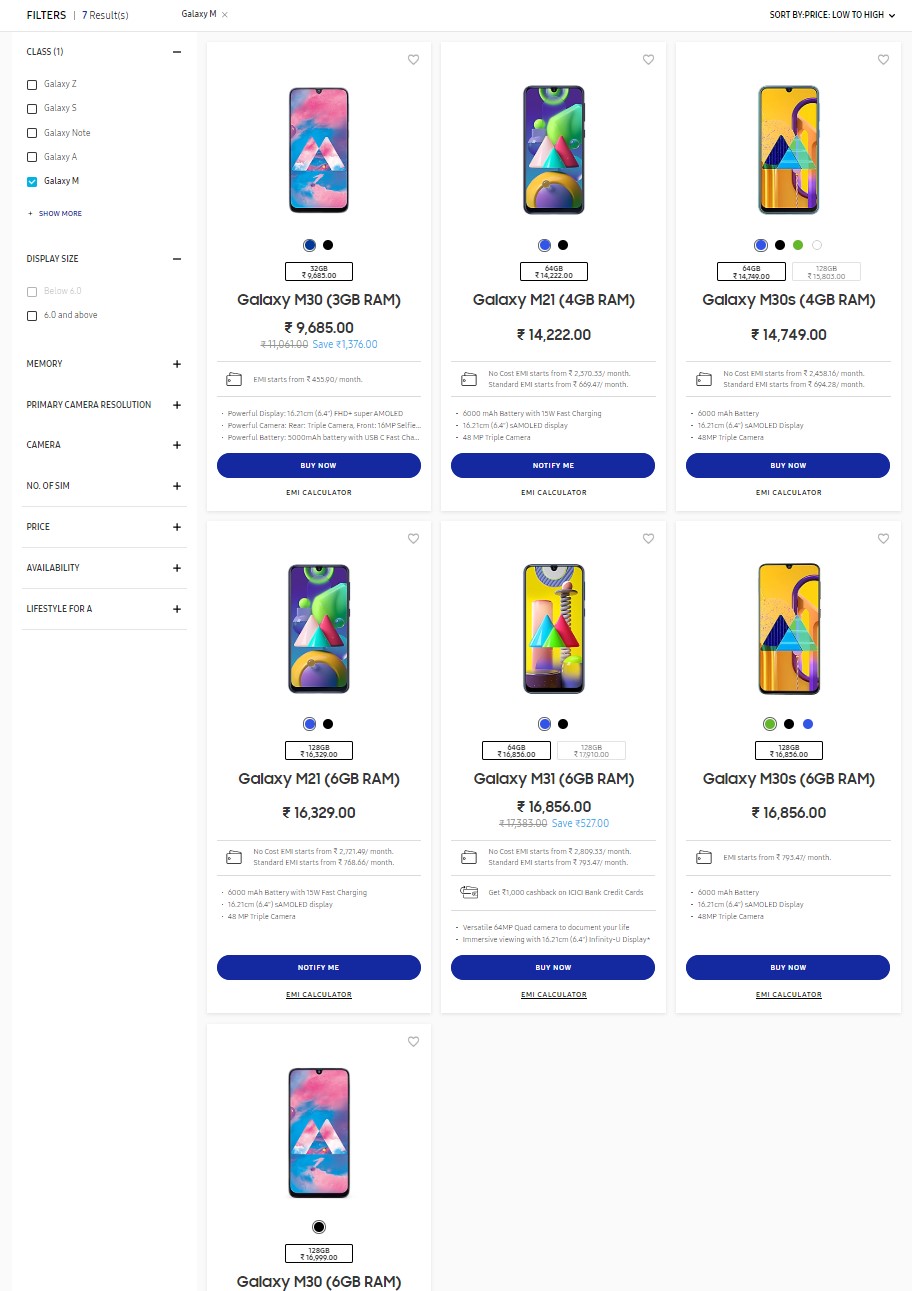Add Galaxy M30 (6GB RAM) to wishlist
This screenshot has width=912, height=1291.
(414, 1042)
